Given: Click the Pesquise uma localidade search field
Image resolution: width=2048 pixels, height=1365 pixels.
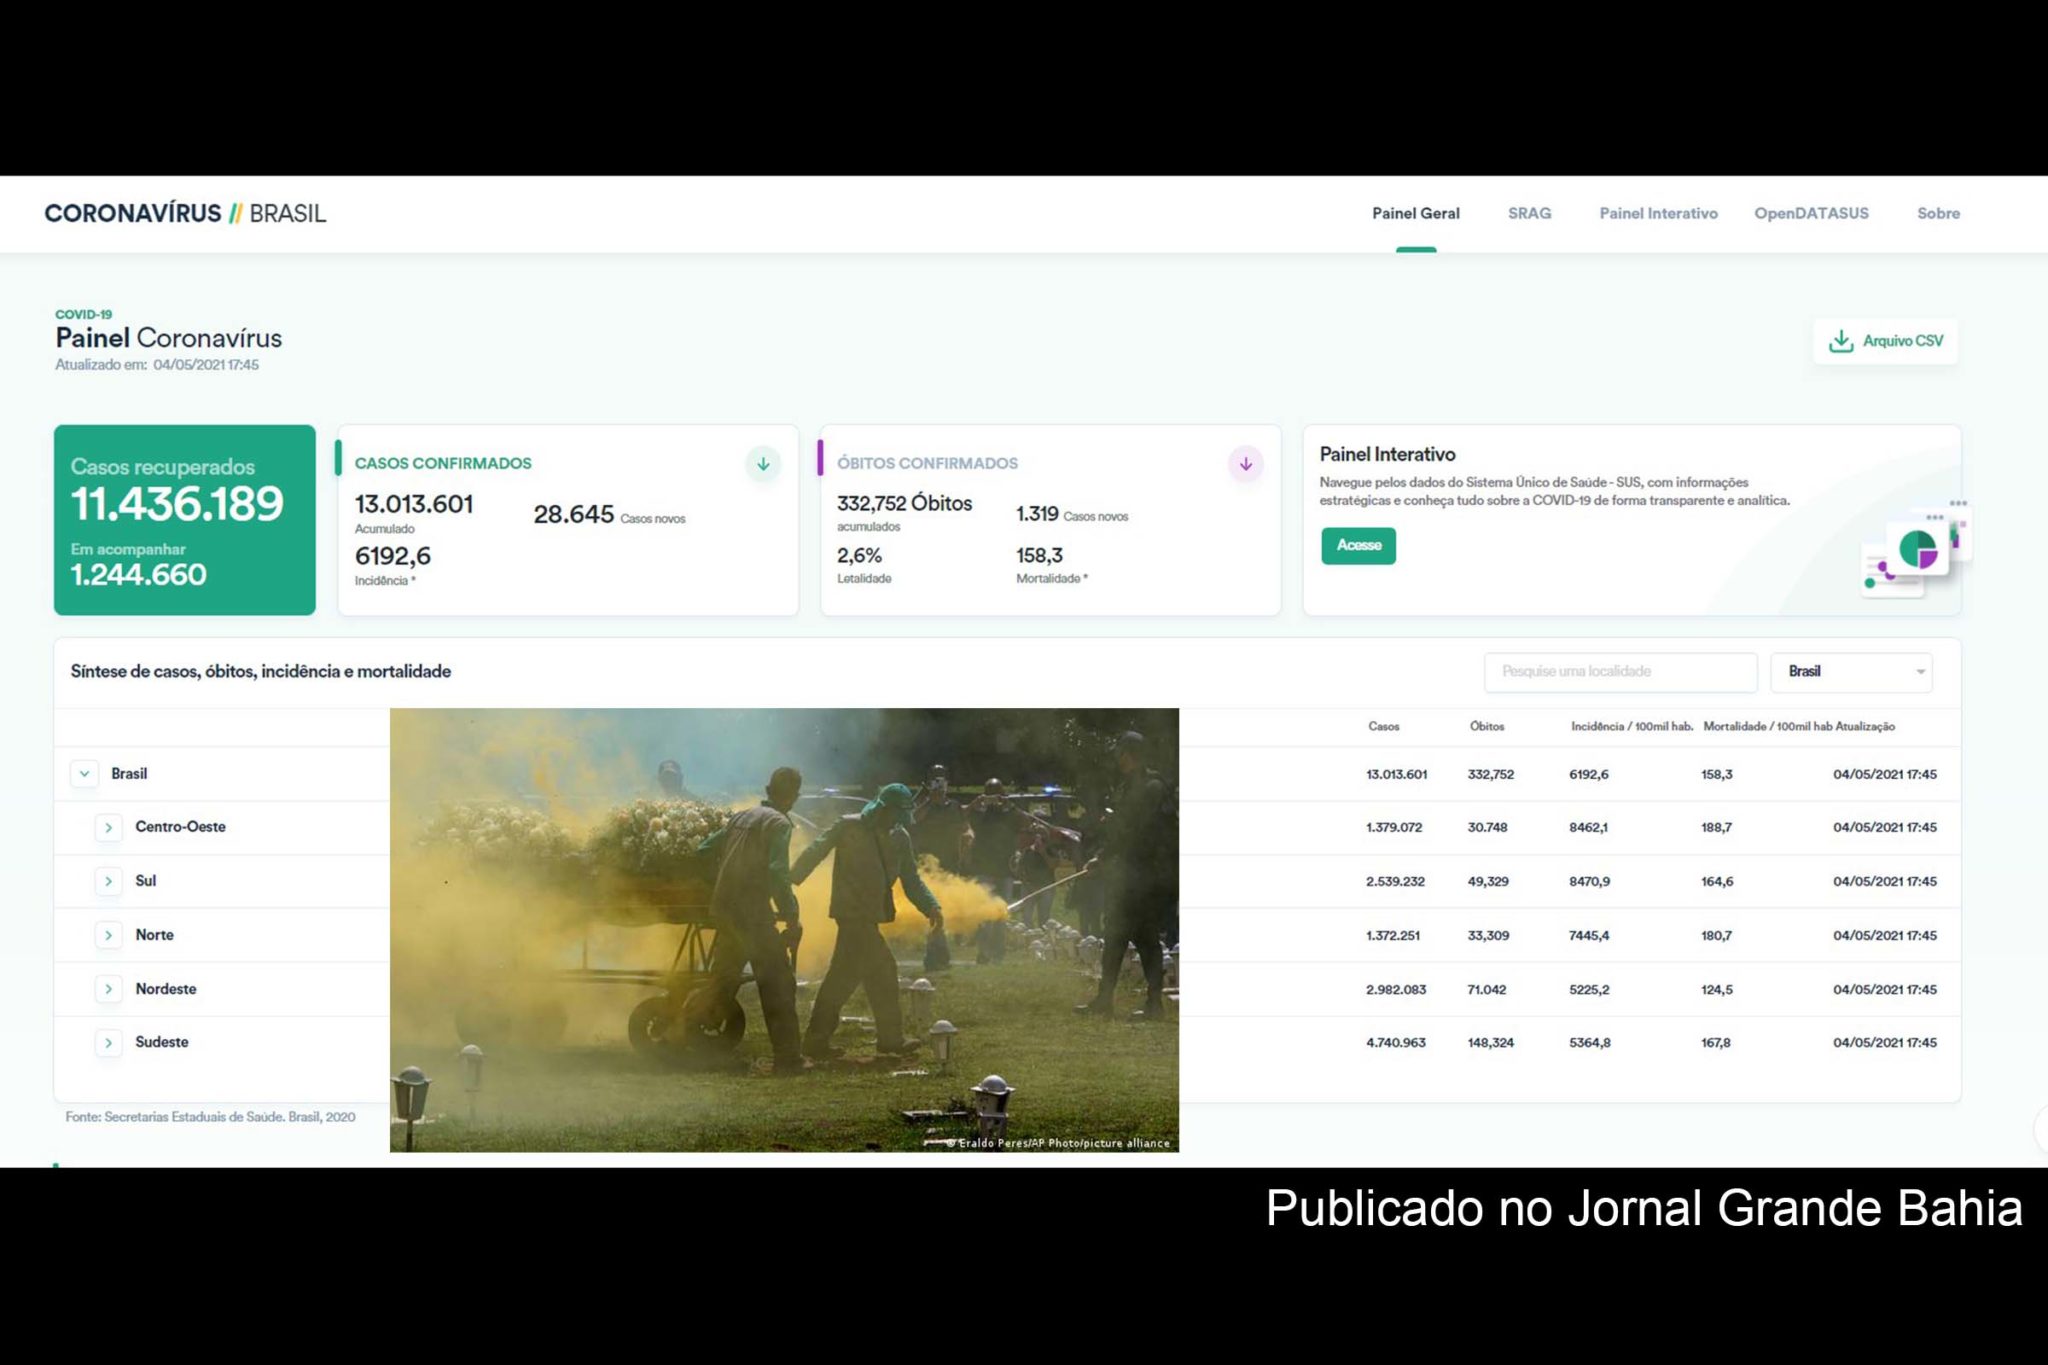Looking at the screenshot, I should tap(1620, 672).
